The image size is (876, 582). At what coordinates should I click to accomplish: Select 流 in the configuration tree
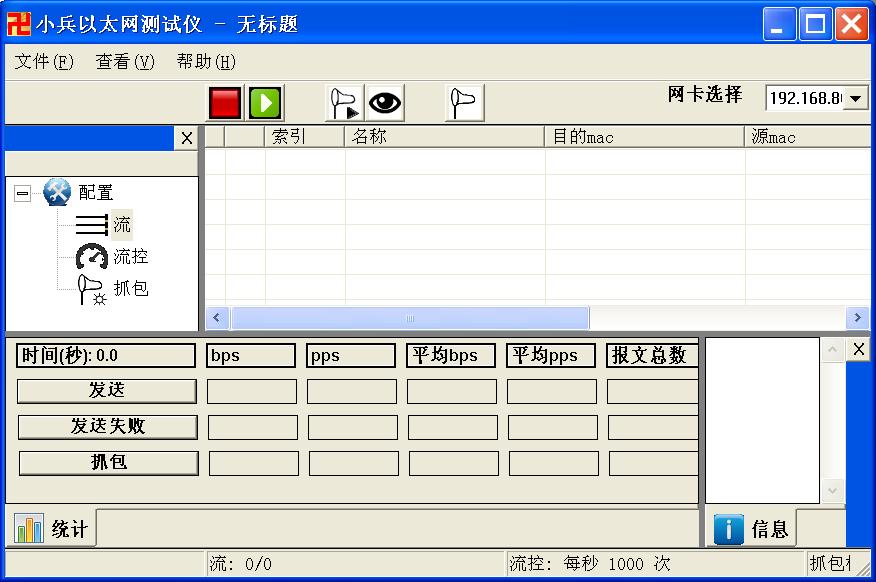(122, 225)
